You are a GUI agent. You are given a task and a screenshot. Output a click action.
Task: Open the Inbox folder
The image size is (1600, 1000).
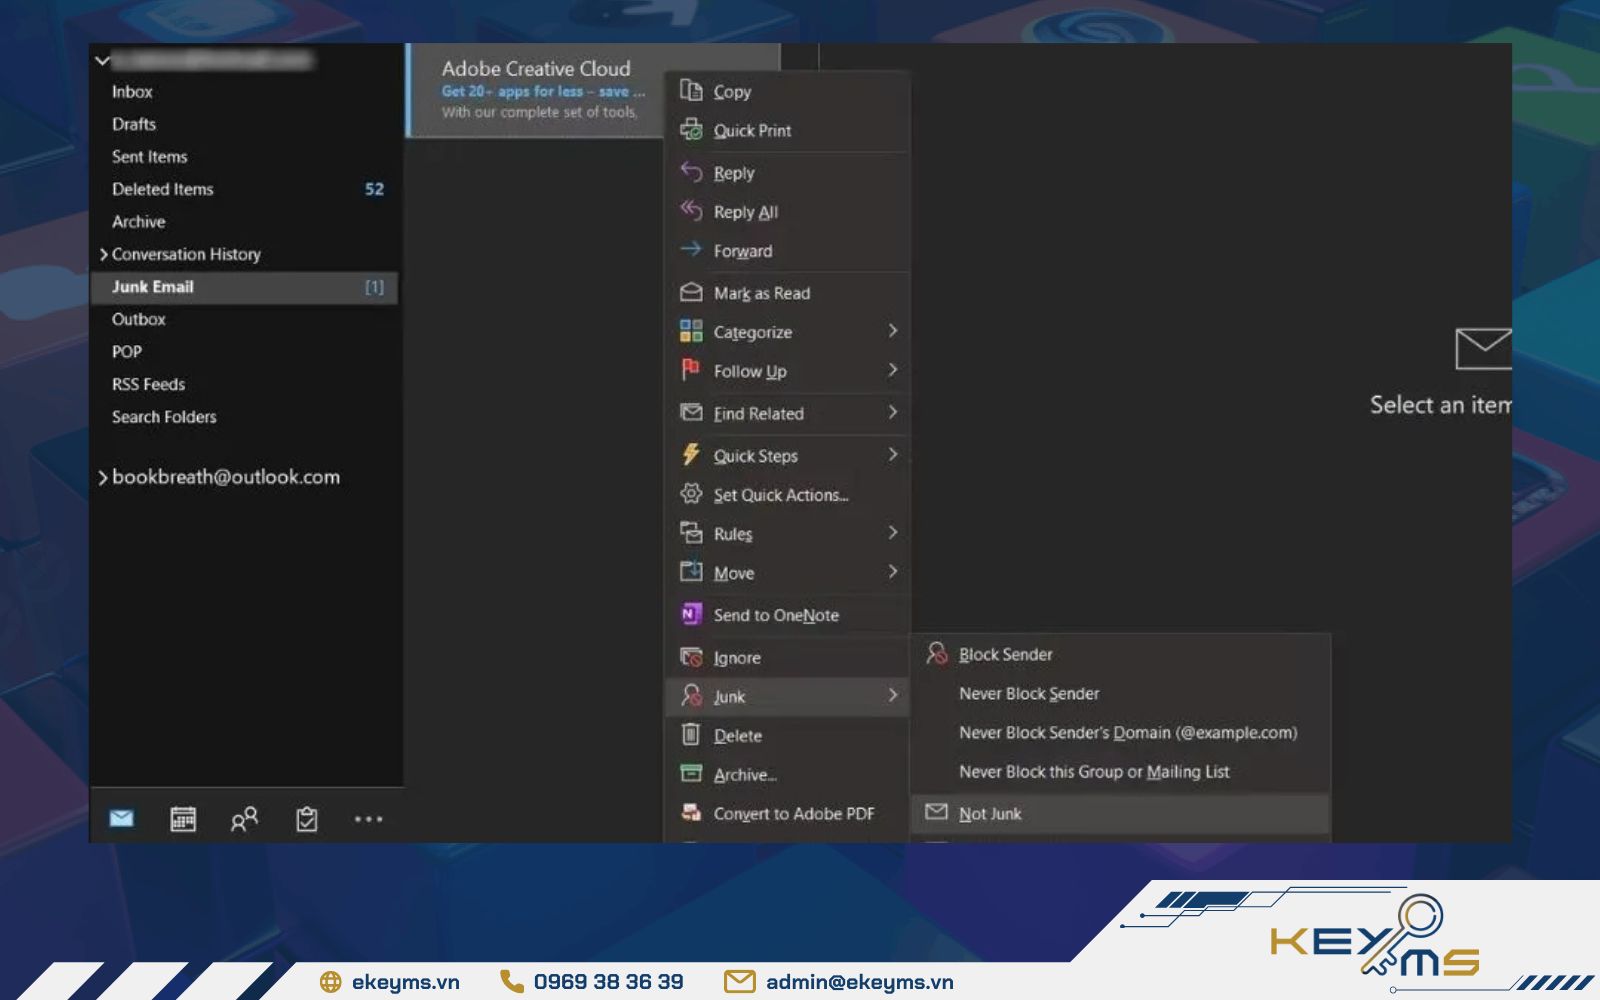[132, 92]
